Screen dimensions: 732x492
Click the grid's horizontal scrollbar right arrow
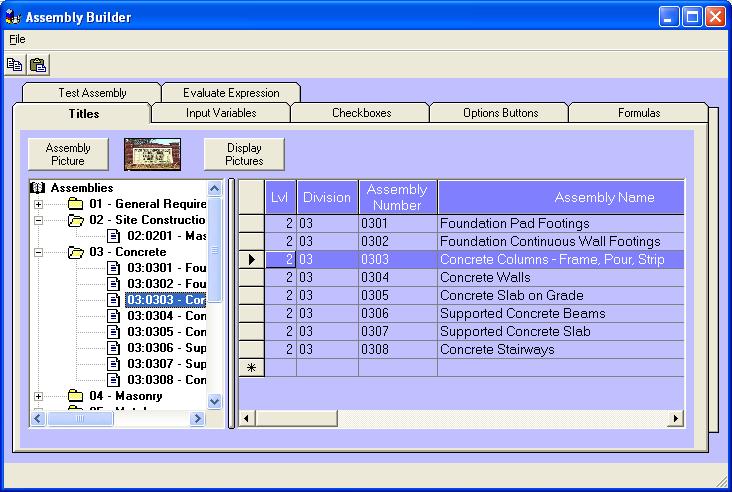tap(676, 418)
